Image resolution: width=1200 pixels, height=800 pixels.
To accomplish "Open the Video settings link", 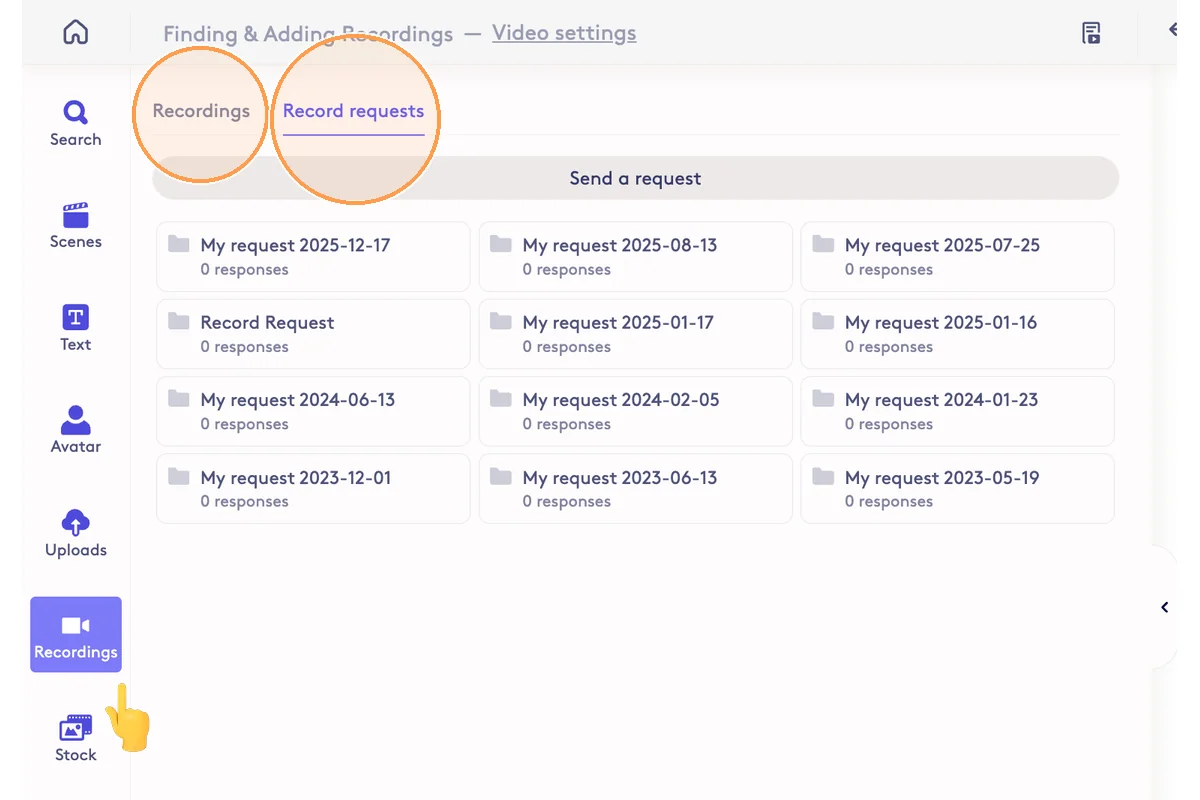I will (564, 33).
